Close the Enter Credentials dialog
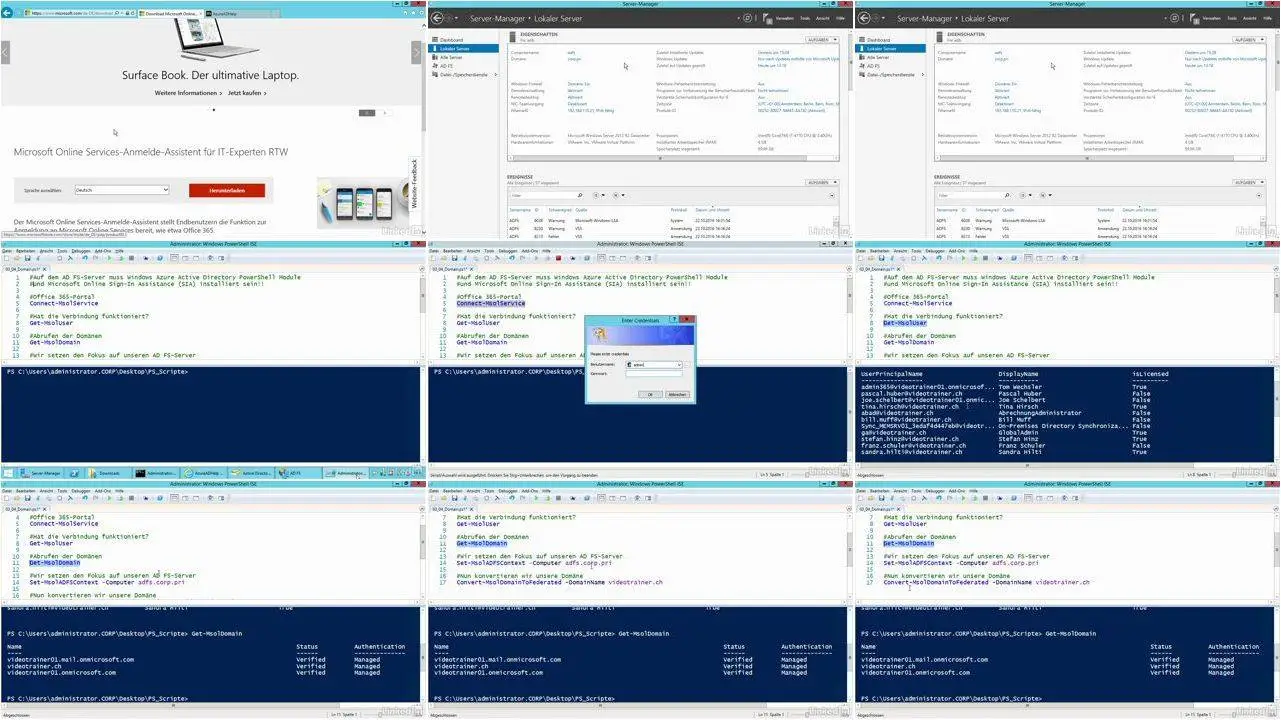 [x=686, y=319]
